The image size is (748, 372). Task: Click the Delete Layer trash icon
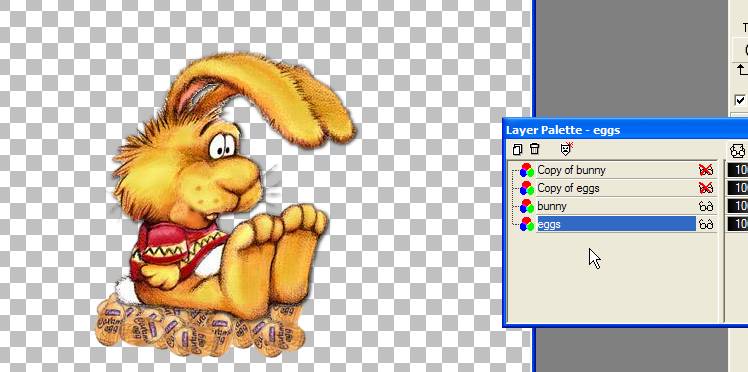pyautogui.click(x=534, y=149)
